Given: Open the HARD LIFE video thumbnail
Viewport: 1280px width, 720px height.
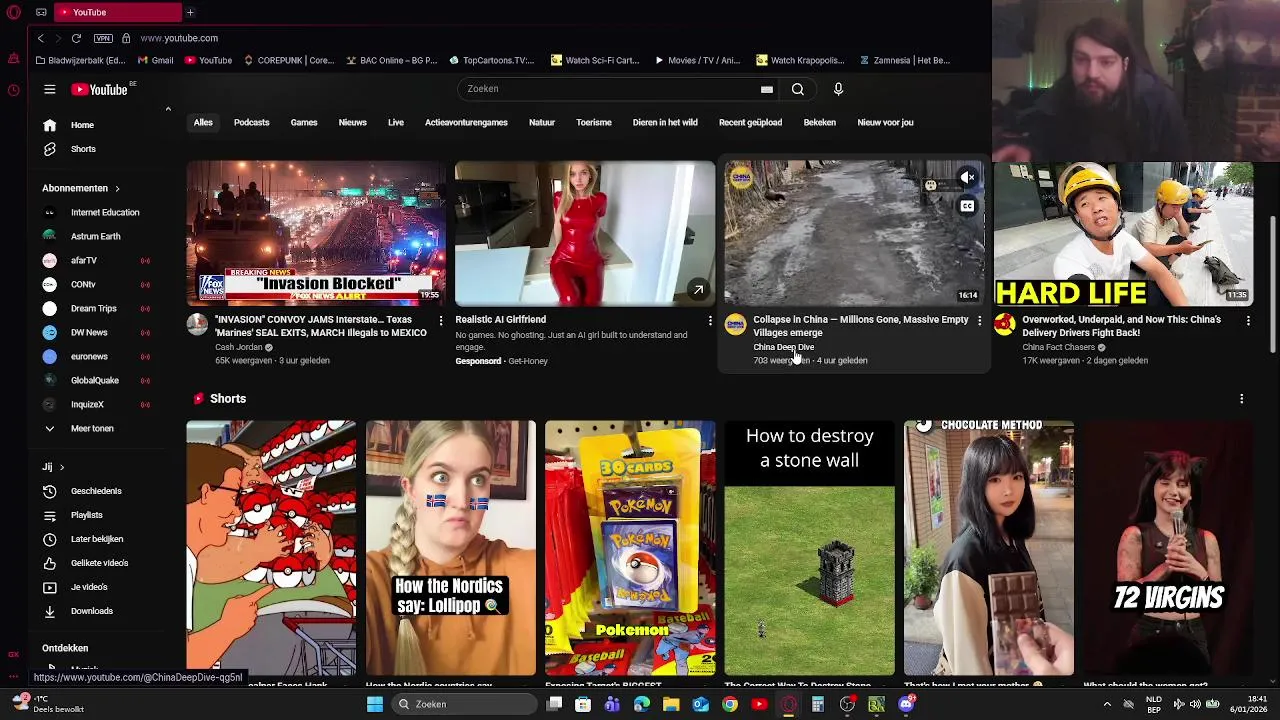Looking at the screenshot, I should click(x=1123, y=233).
